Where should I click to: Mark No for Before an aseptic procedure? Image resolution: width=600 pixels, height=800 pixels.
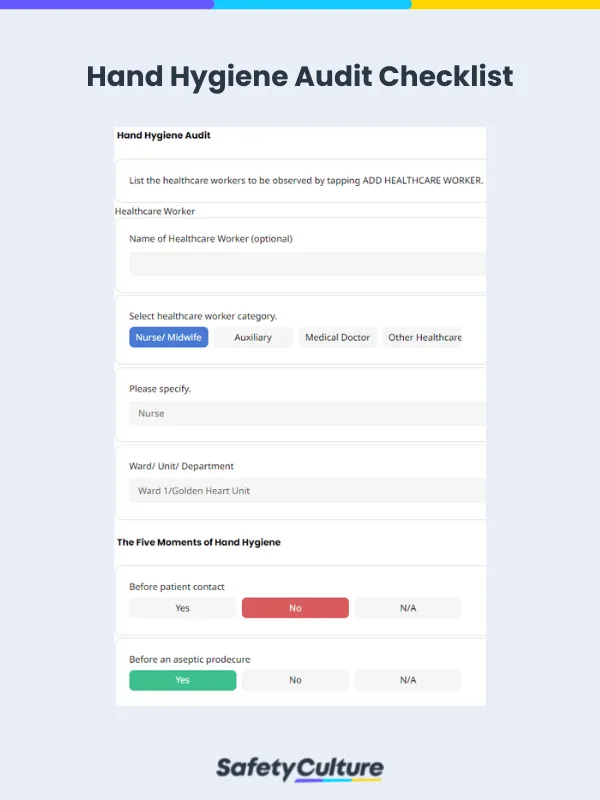(295, 680)
